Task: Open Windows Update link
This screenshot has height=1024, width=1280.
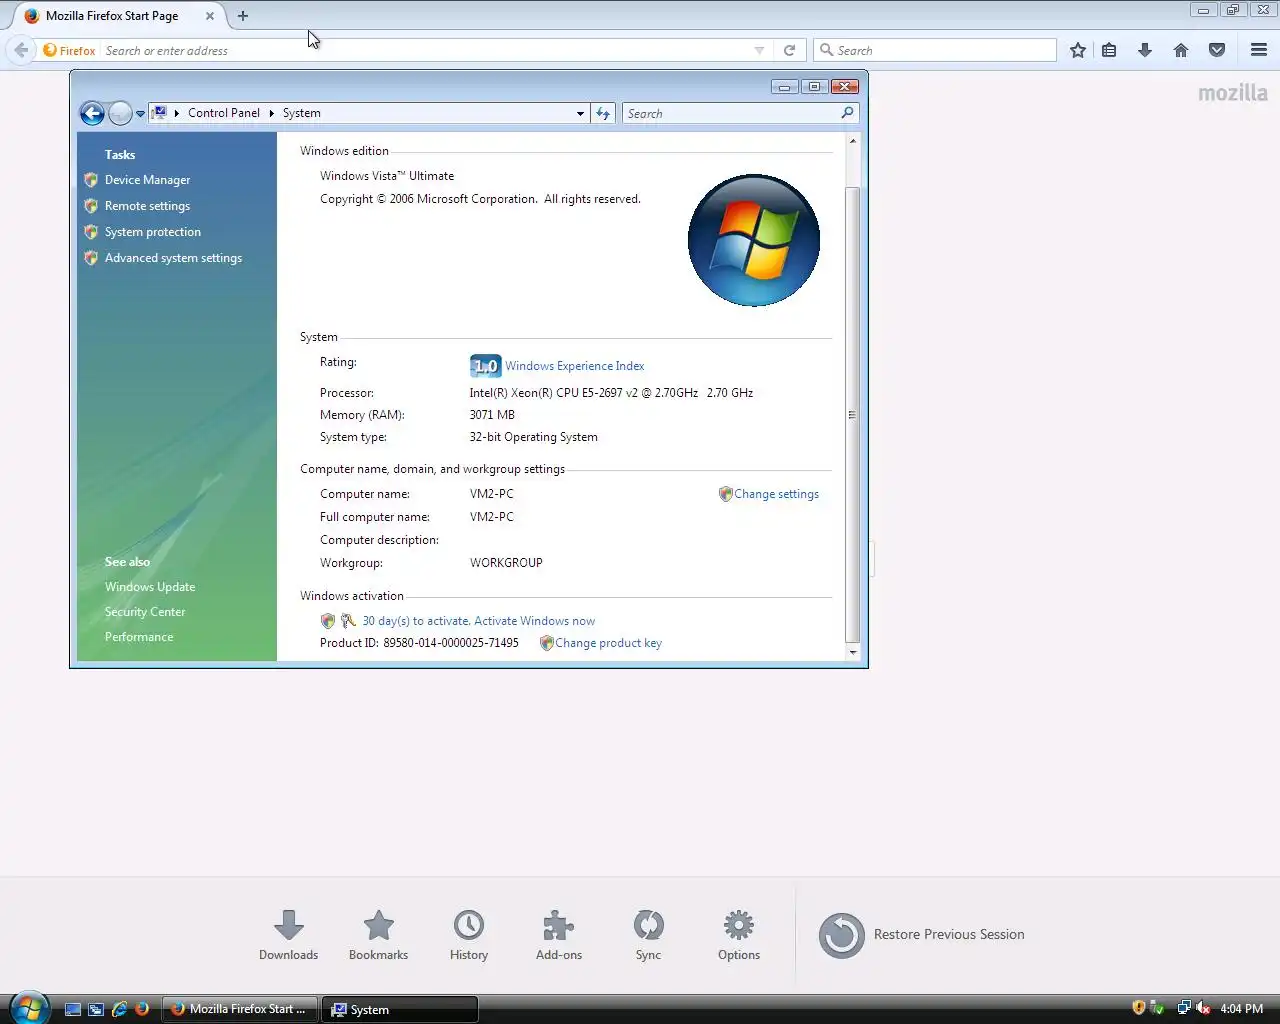Action: pyautogui.click(x=150, y=587)
